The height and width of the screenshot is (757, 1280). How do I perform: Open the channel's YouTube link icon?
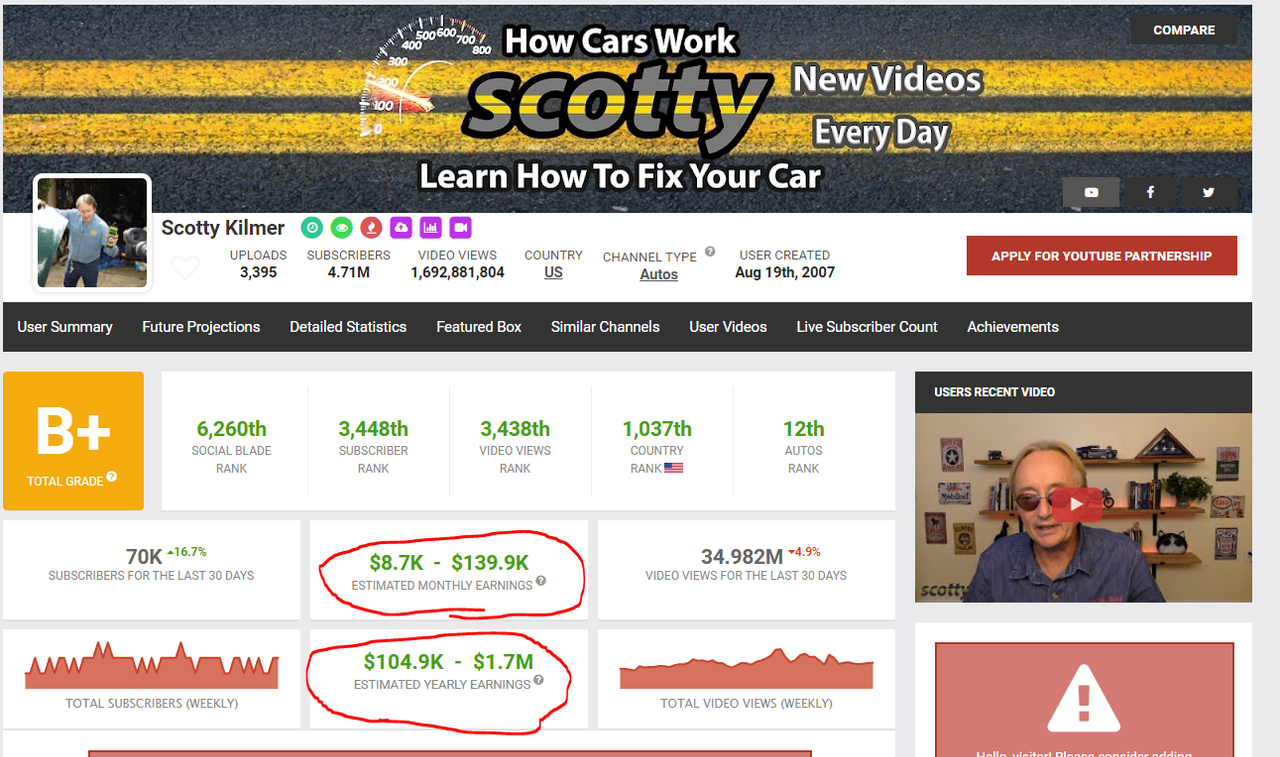(1091, 192)
